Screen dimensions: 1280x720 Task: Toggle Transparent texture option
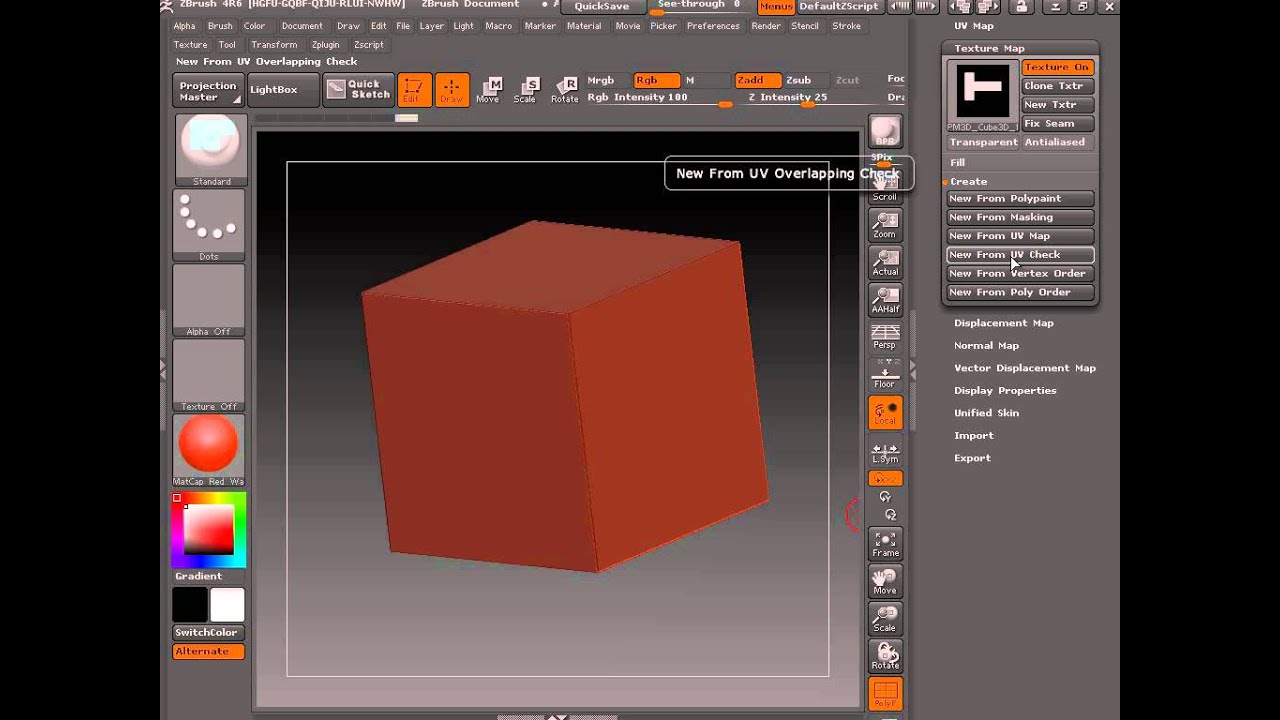point(983,142)
